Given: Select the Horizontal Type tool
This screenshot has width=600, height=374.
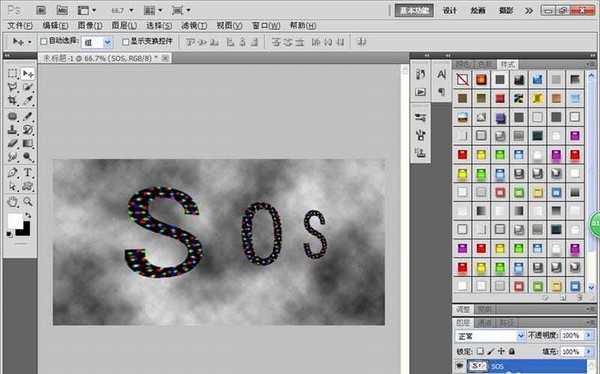Looking at the screenshot, I should (28, 173).
